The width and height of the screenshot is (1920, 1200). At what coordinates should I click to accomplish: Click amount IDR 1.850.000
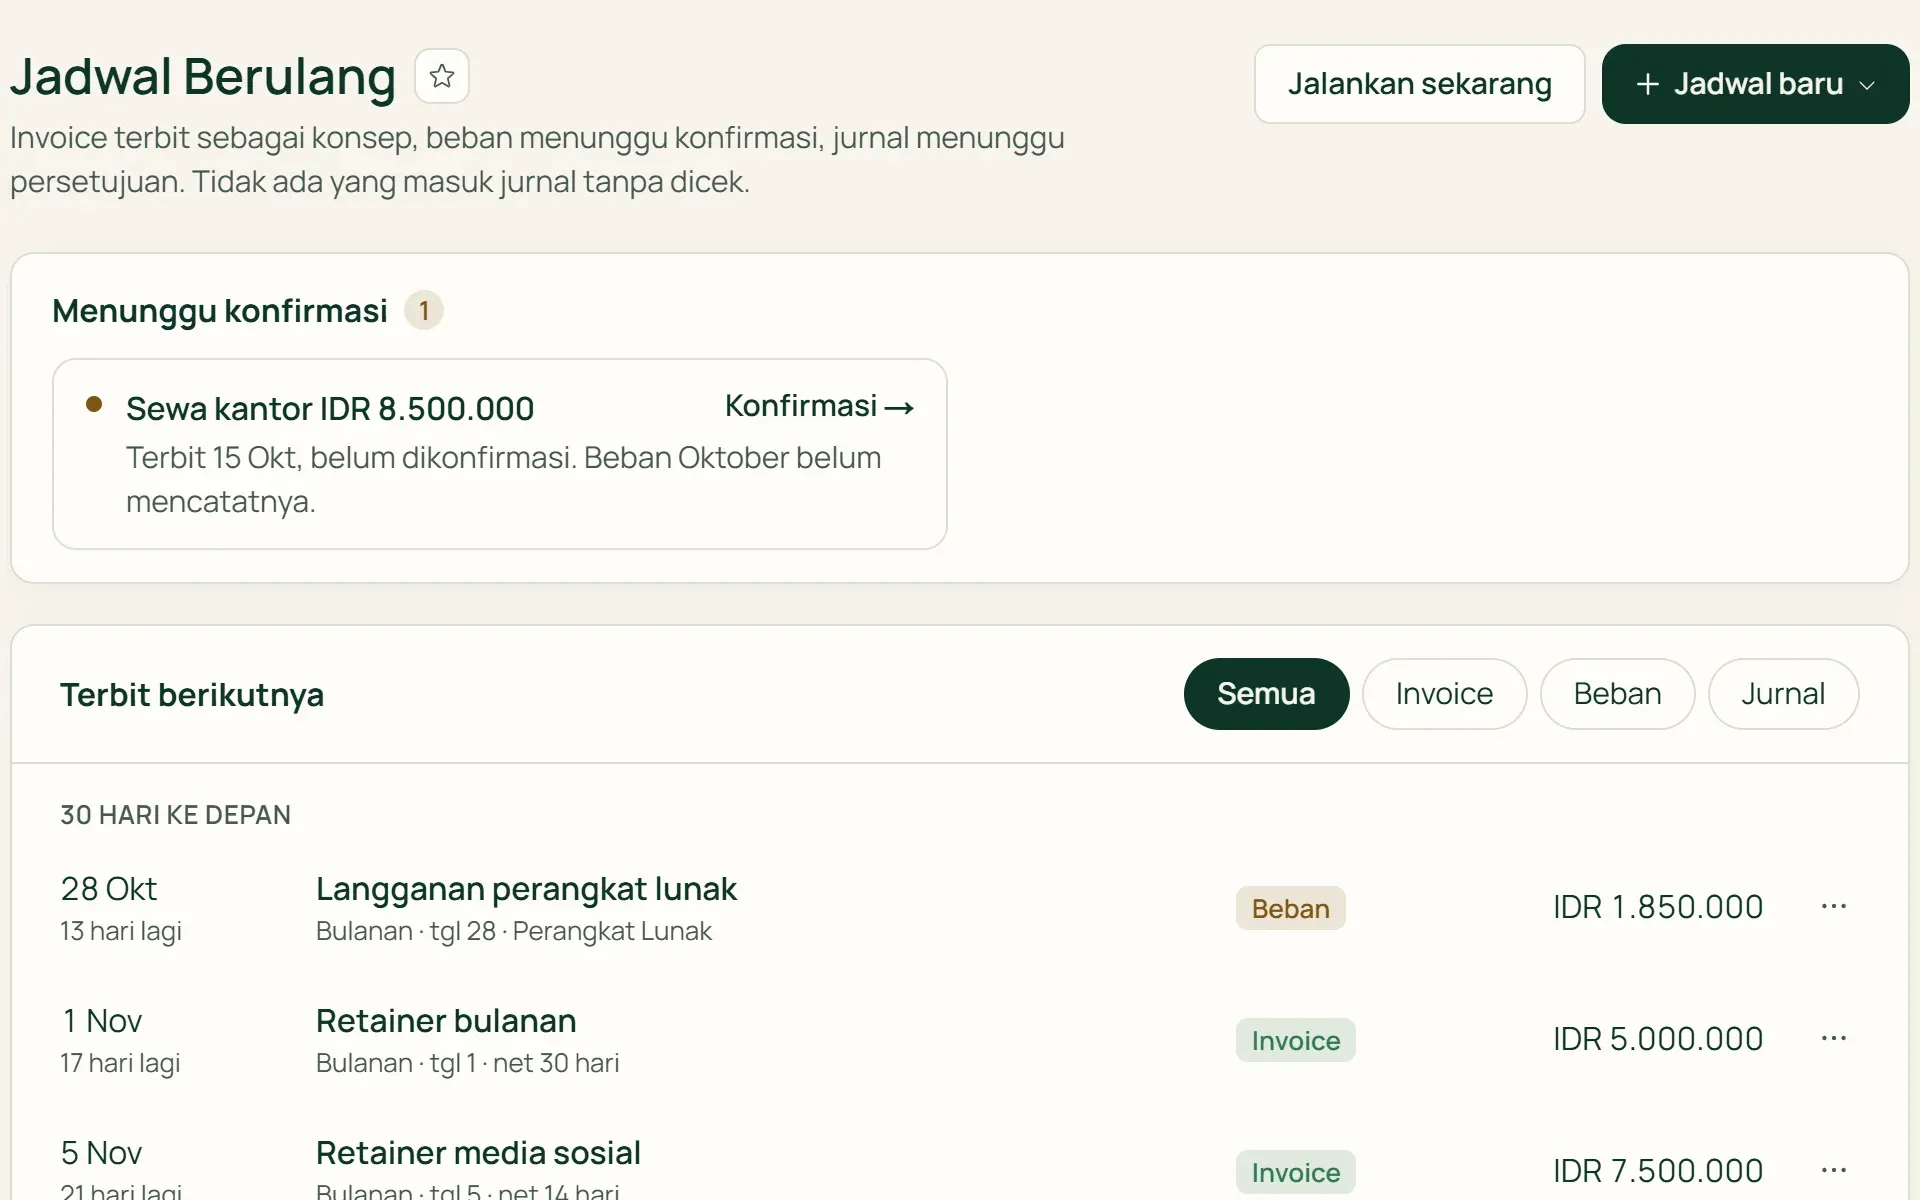[x=1657, y=907]
